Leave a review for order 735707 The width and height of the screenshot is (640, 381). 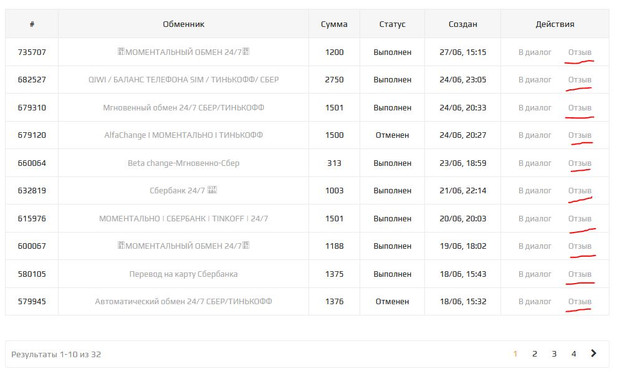pyautogui.click(x=580, y=52)
